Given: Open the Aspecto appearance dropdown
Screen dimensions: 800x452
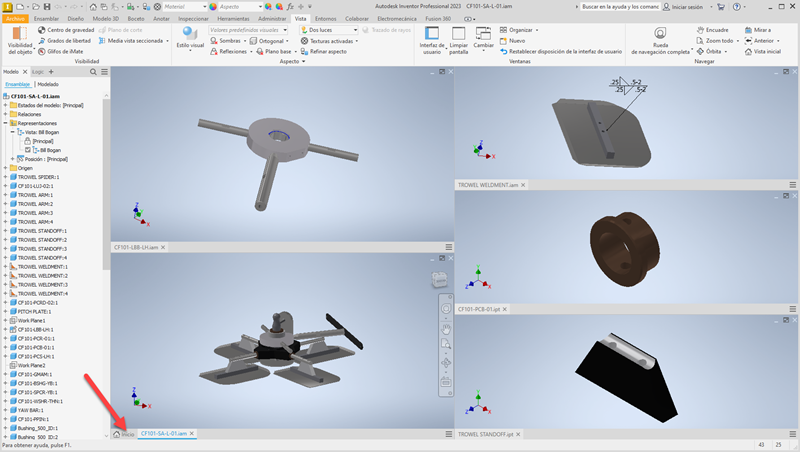Looking at the screenshot, I should point(240,7).
